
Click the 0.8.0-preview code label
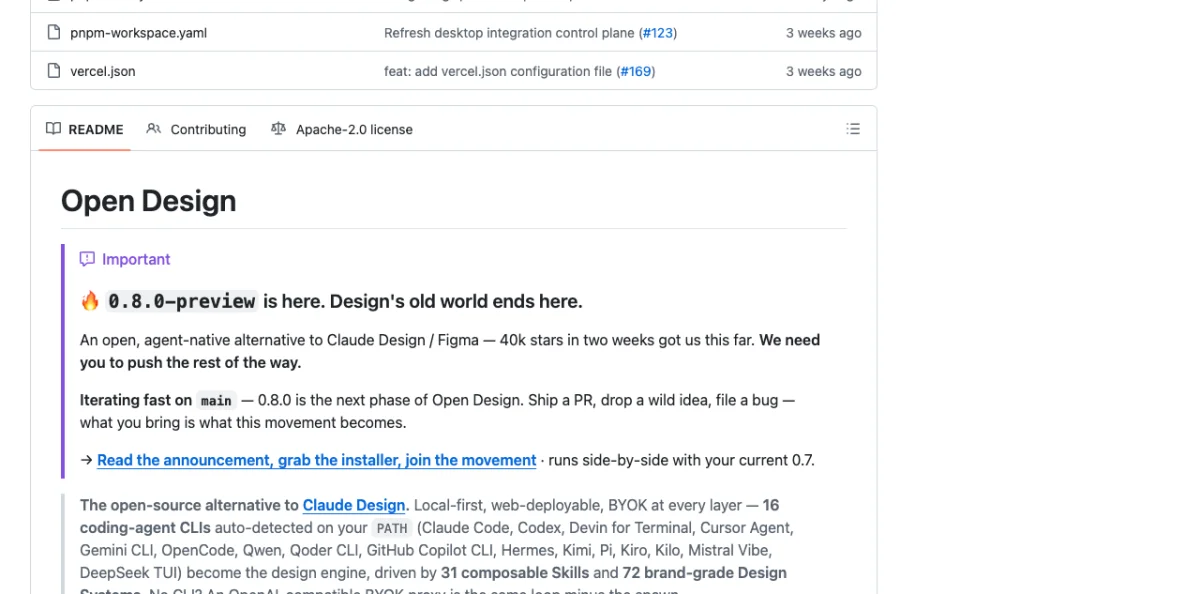pyautogui.click(x=182, y=301)
